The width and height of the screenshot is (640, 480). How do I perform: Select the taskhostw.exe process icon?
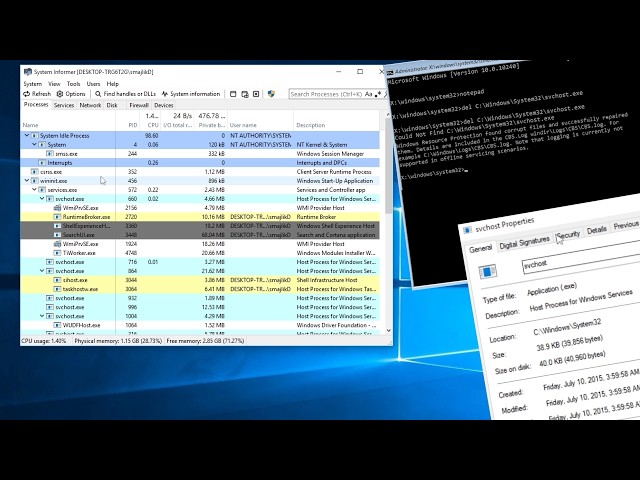tap(58, 289)
